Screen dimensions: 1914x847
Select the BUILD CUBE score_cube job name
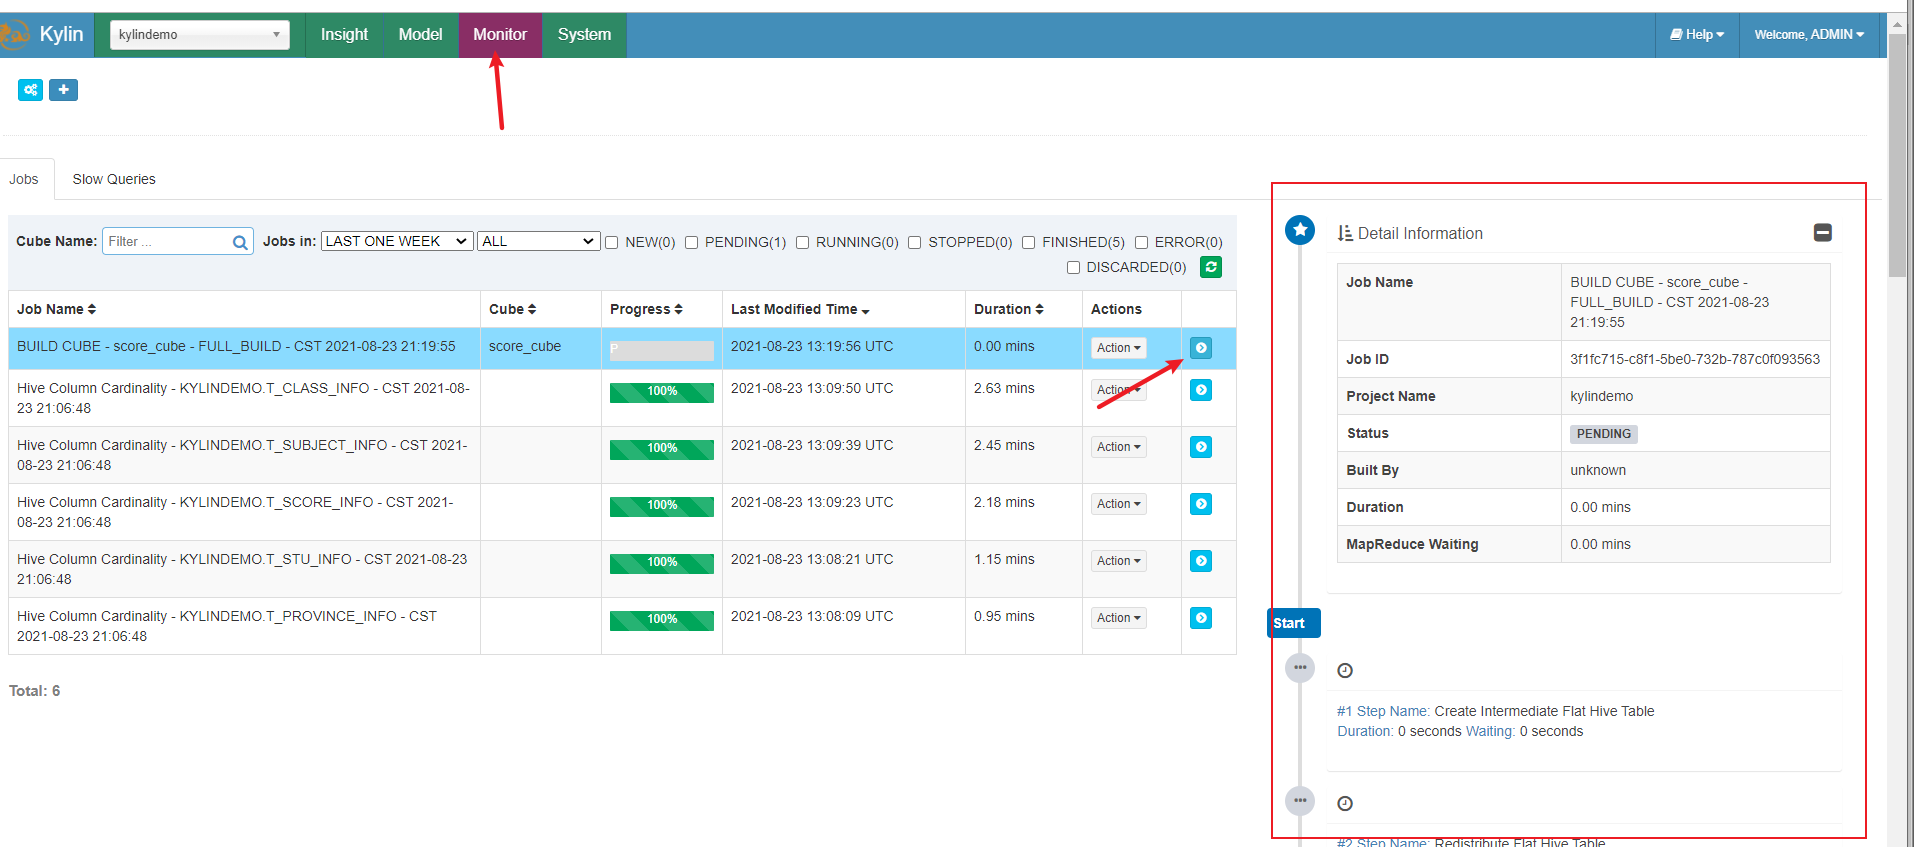click(x=236, y=346)
